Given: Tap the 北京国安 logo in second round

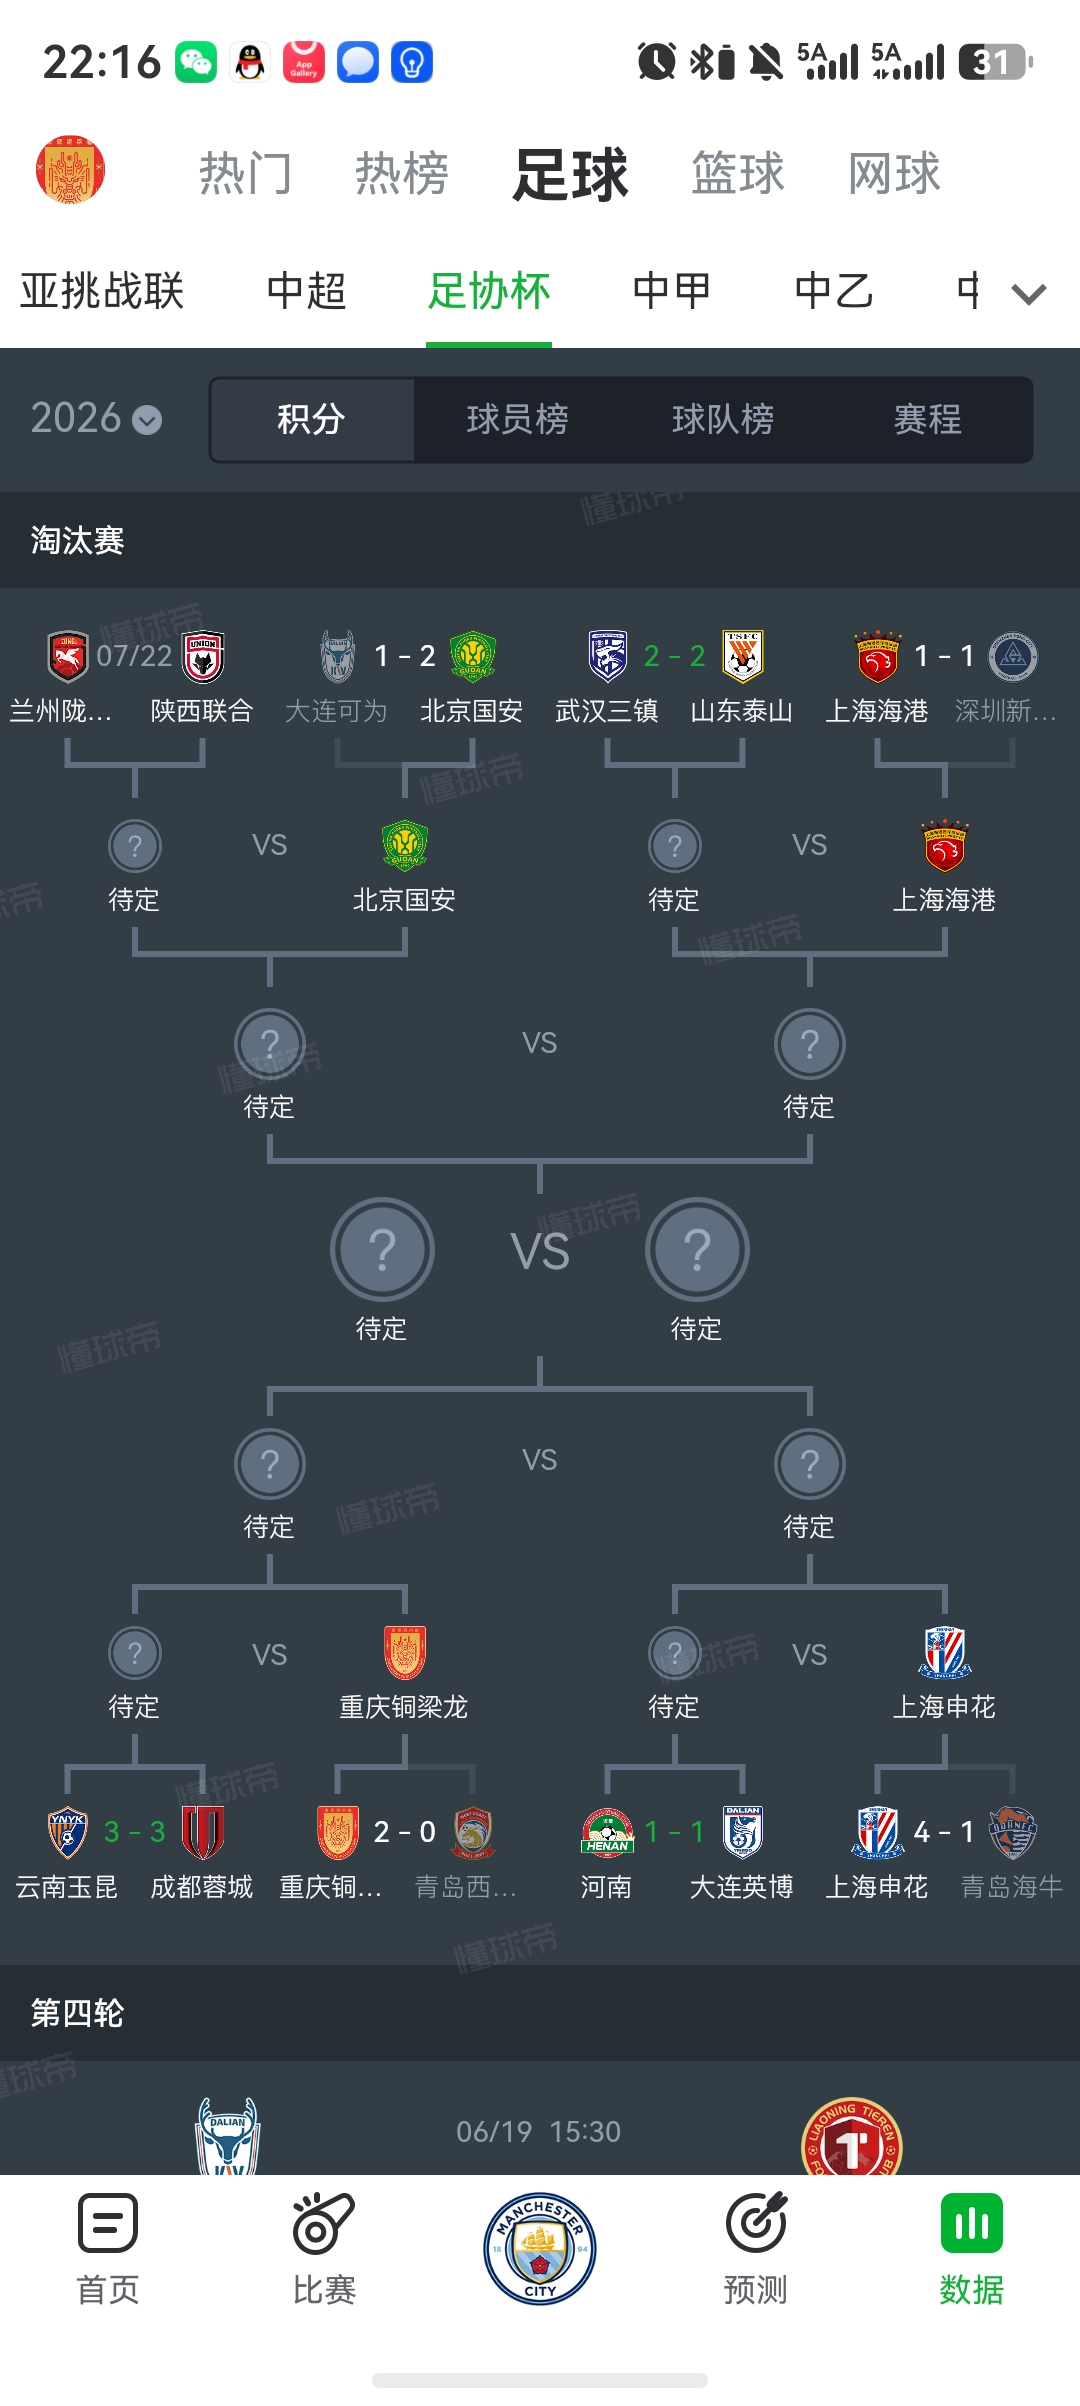Looking at the screenshot, I should (405, 846).
